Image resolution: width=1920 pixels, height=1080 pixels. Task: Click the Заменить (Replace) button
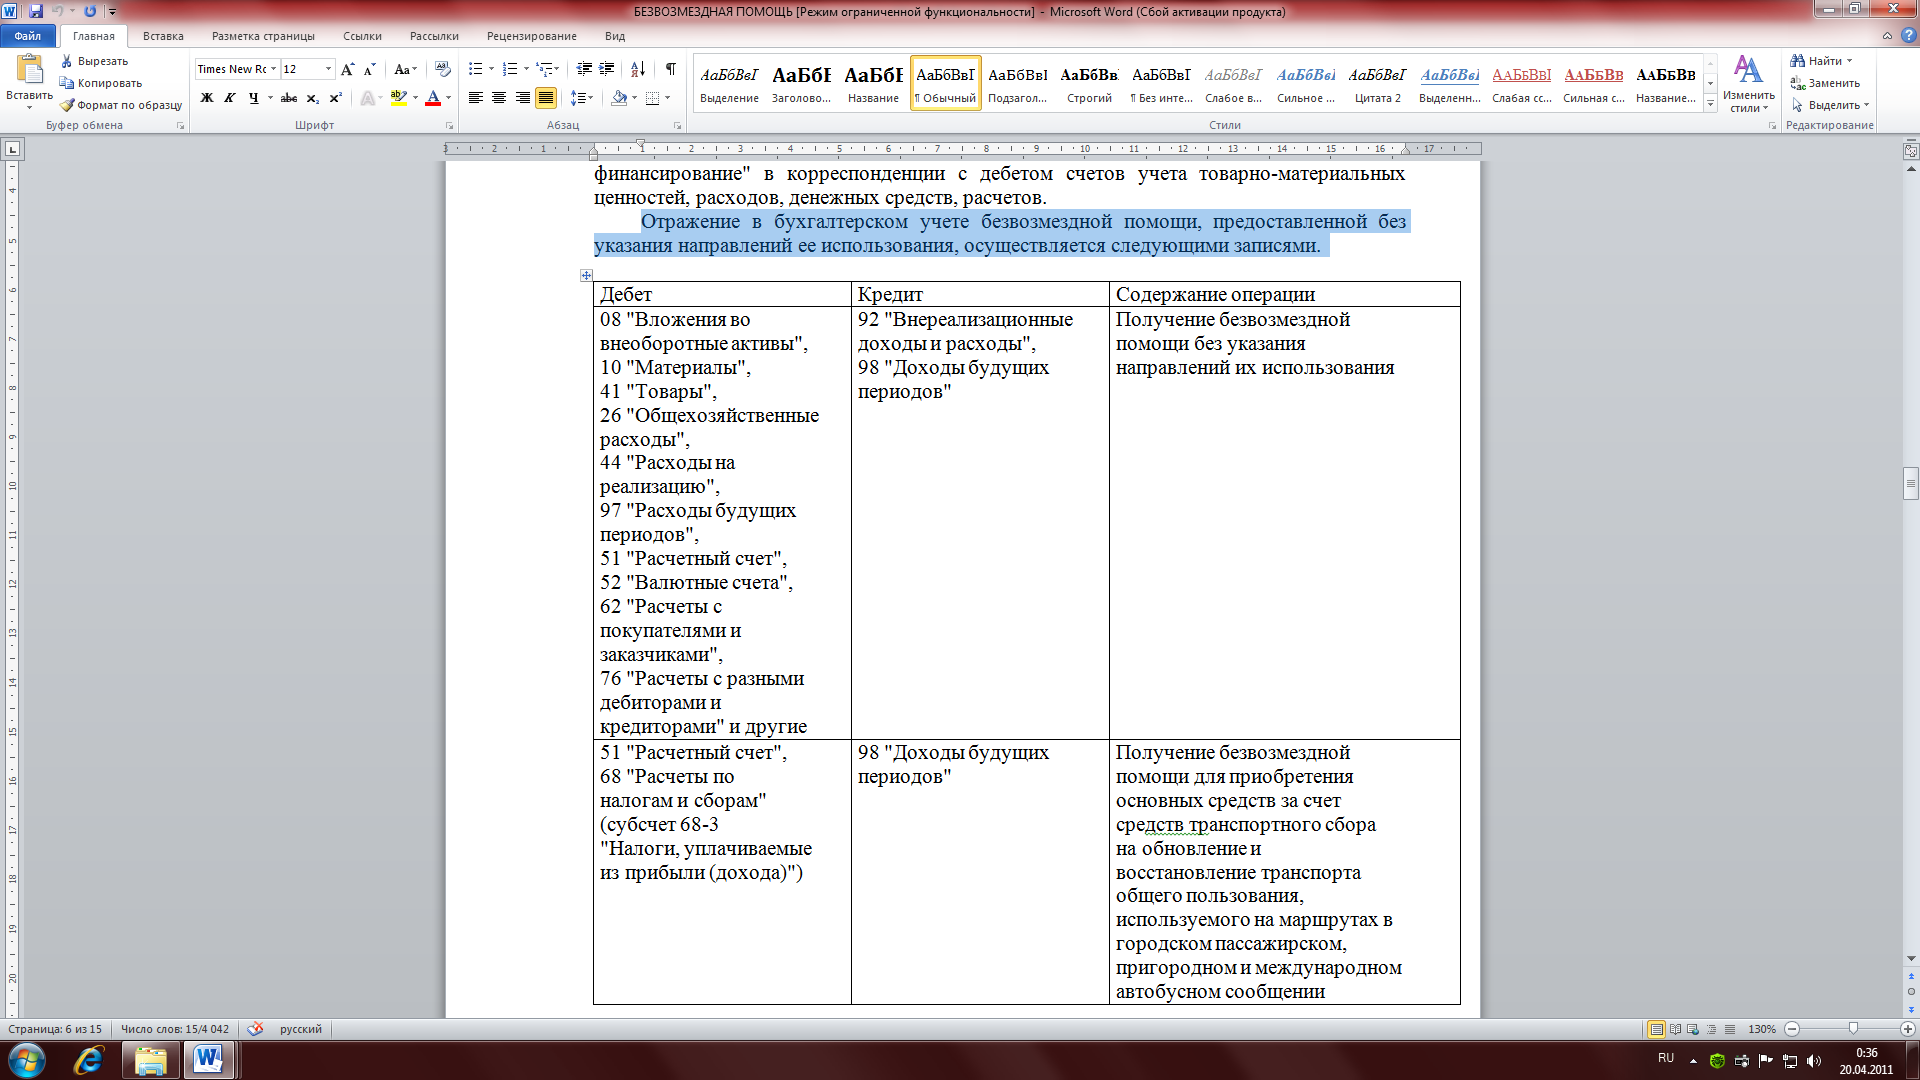coord(1825,83)
